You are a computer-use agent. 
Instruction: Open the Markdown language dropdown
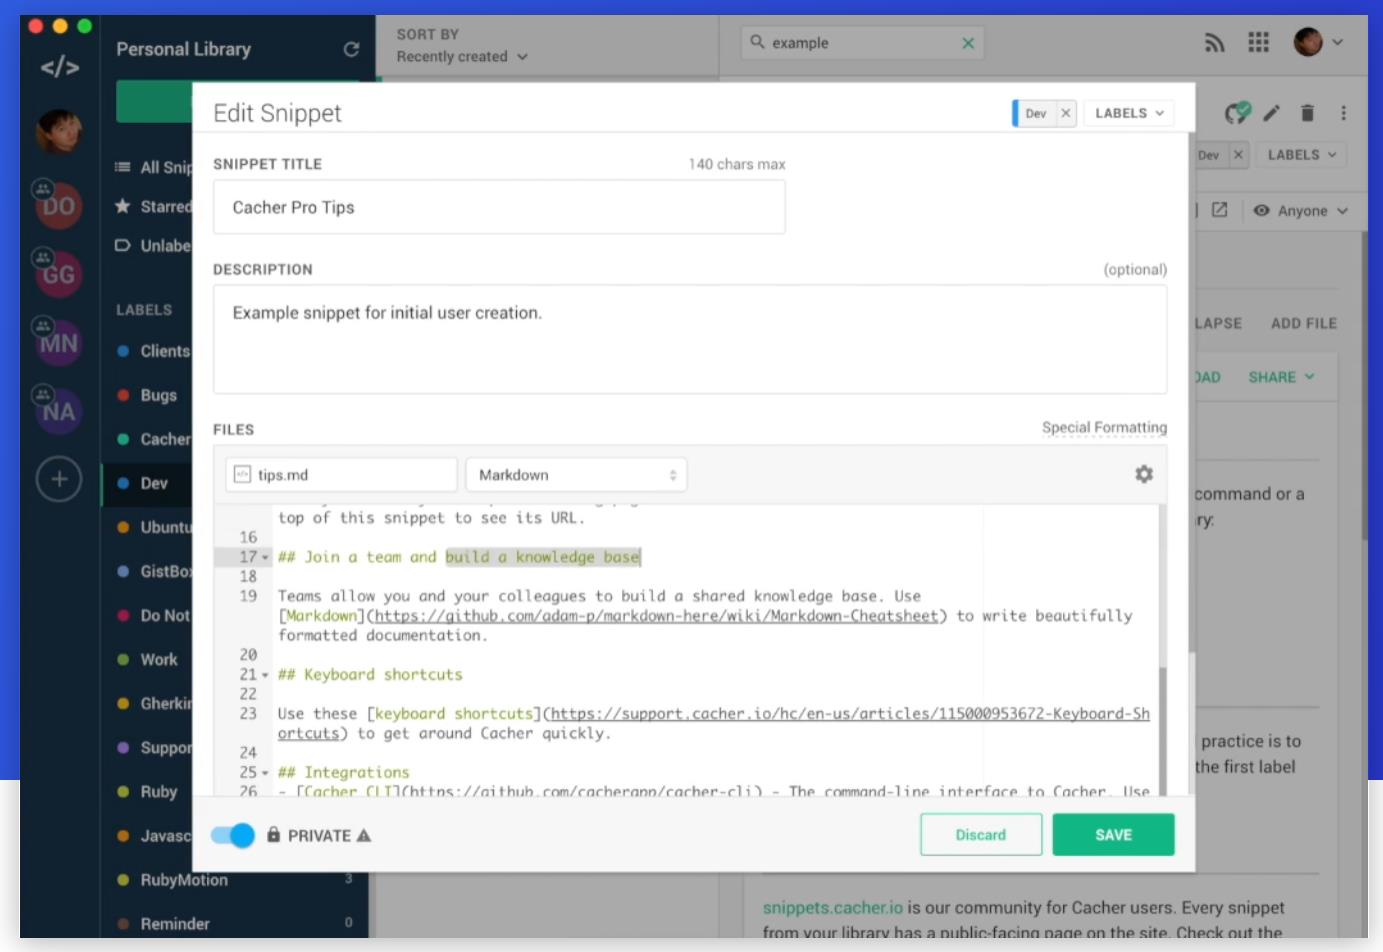(576, 475)
